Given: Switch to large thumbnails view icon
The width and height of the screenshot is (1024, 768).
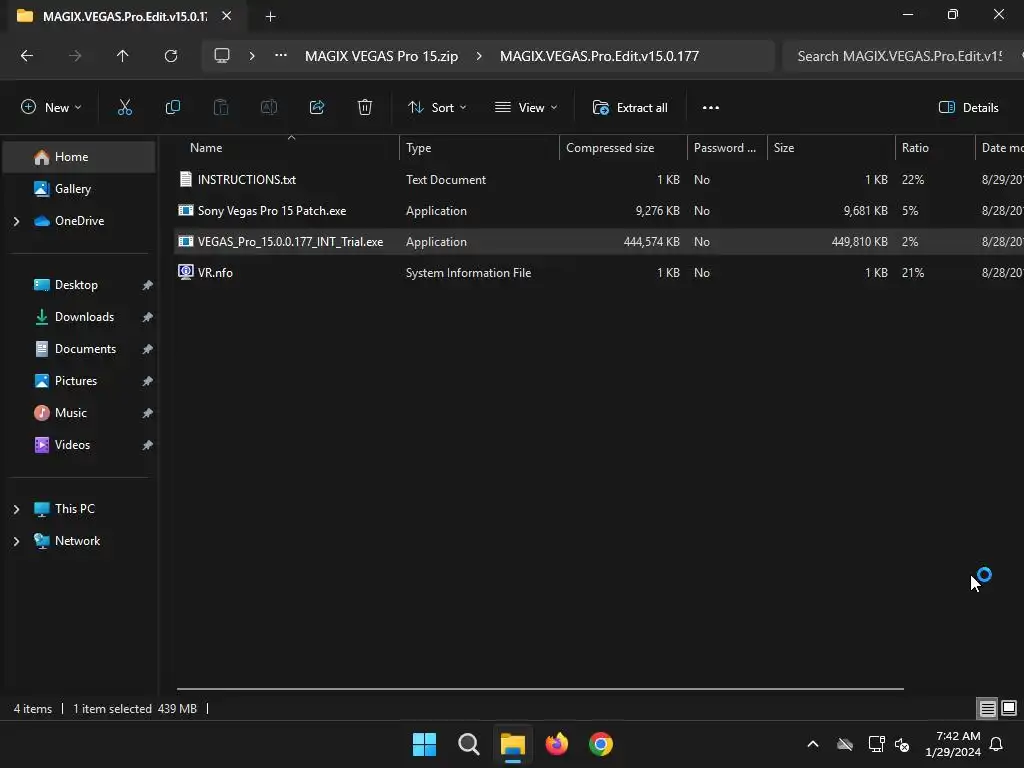Looking at the screenshot, I should (x=1009, y=708).
